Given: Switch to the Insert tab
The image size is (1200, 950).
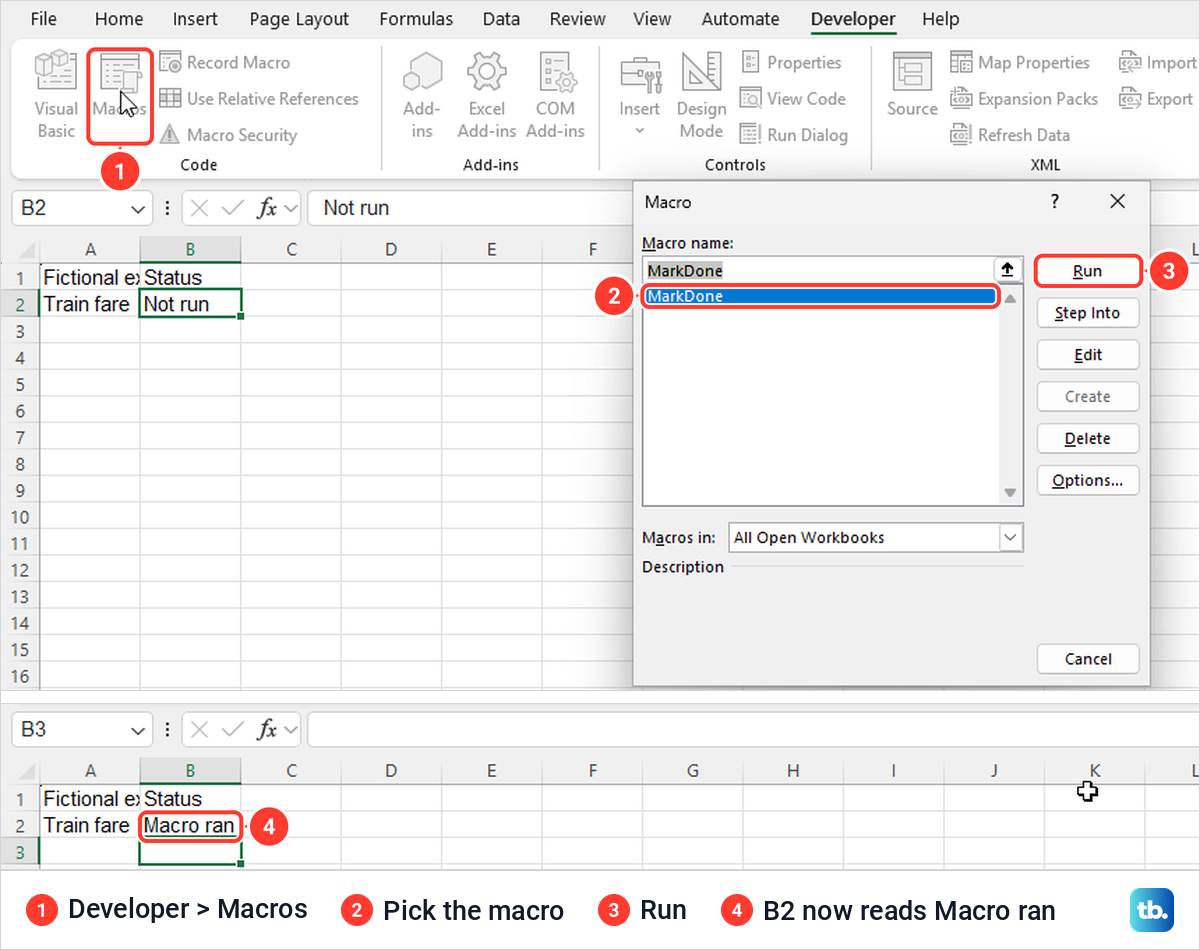Looking at the screenshot, I should pos(196,18).
